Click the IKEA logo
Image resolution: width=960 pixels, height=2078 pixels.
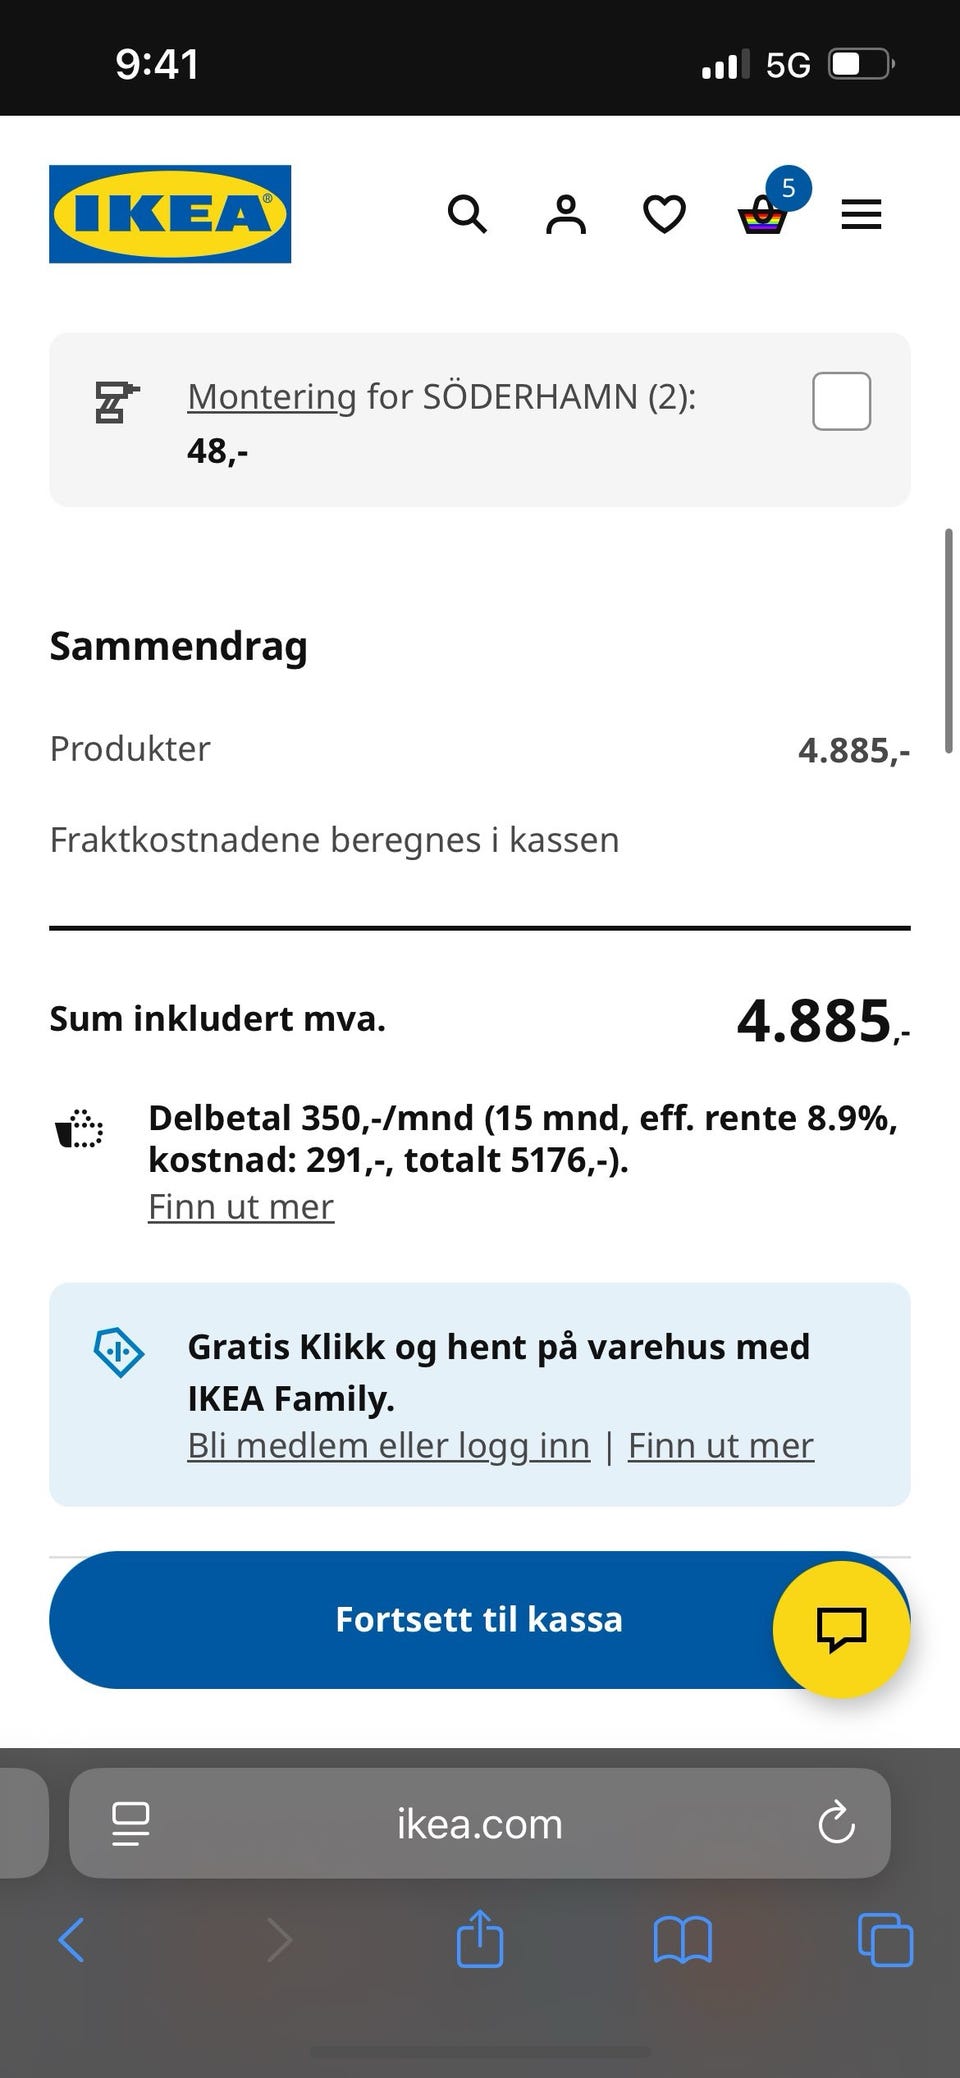(170, 214)
